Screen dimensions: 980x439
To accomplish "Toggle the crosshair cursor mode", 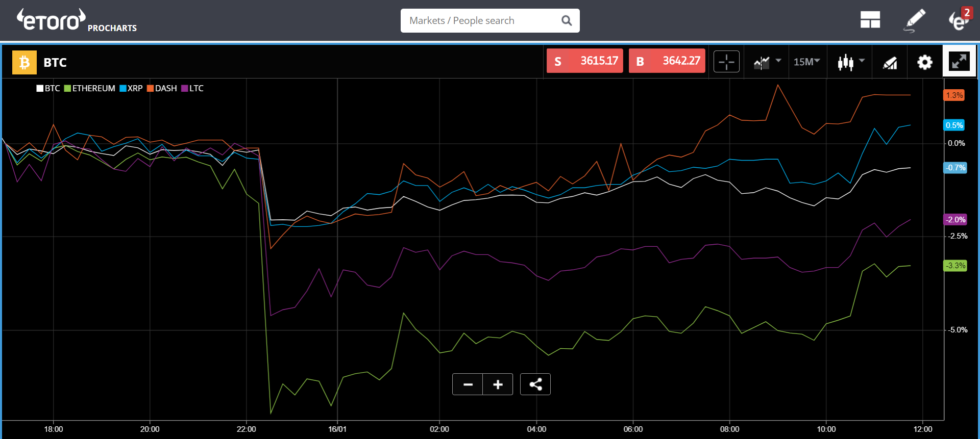I will pyautogui.click(x=727, y=62).
